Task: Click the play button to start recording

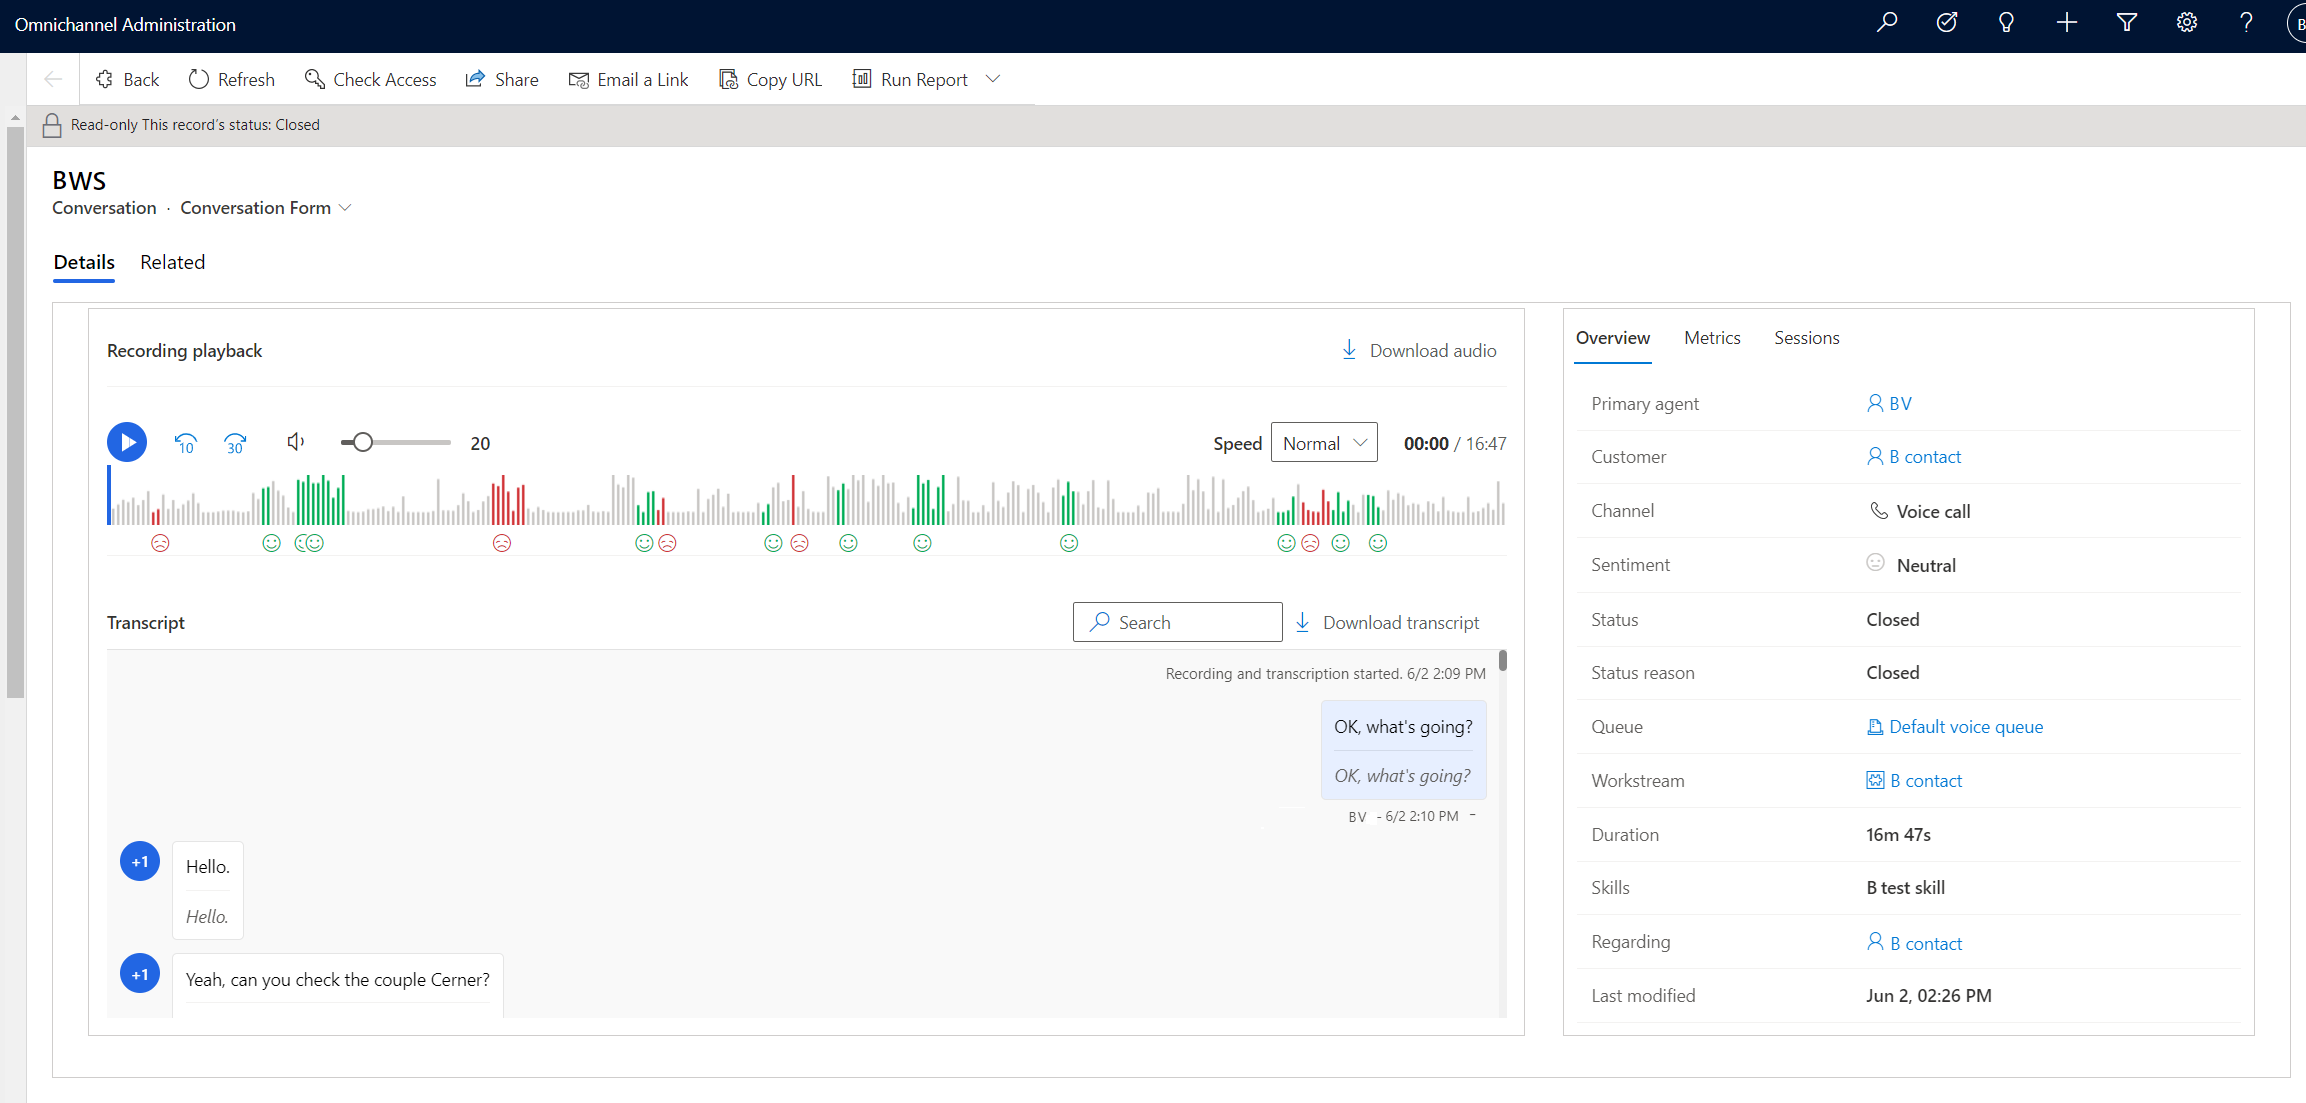Action: click(x=128, y=443)
